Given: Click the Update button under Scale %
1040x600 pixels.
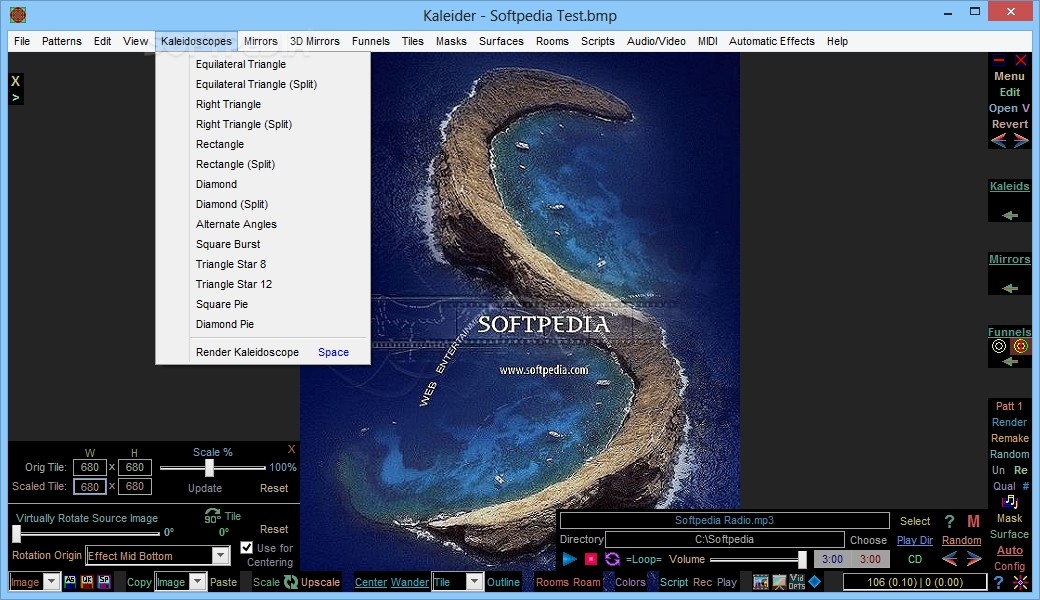Looking at the screenshot, I should (205, 488).
